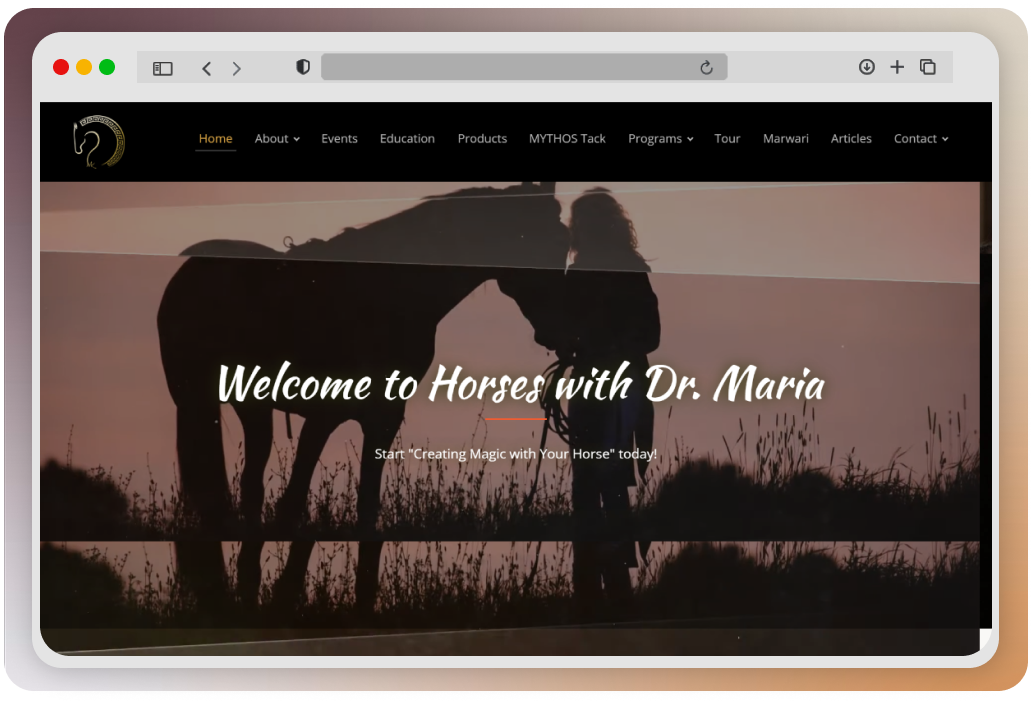
Task: Open the Products page
Action: click(x=483, y=139)
